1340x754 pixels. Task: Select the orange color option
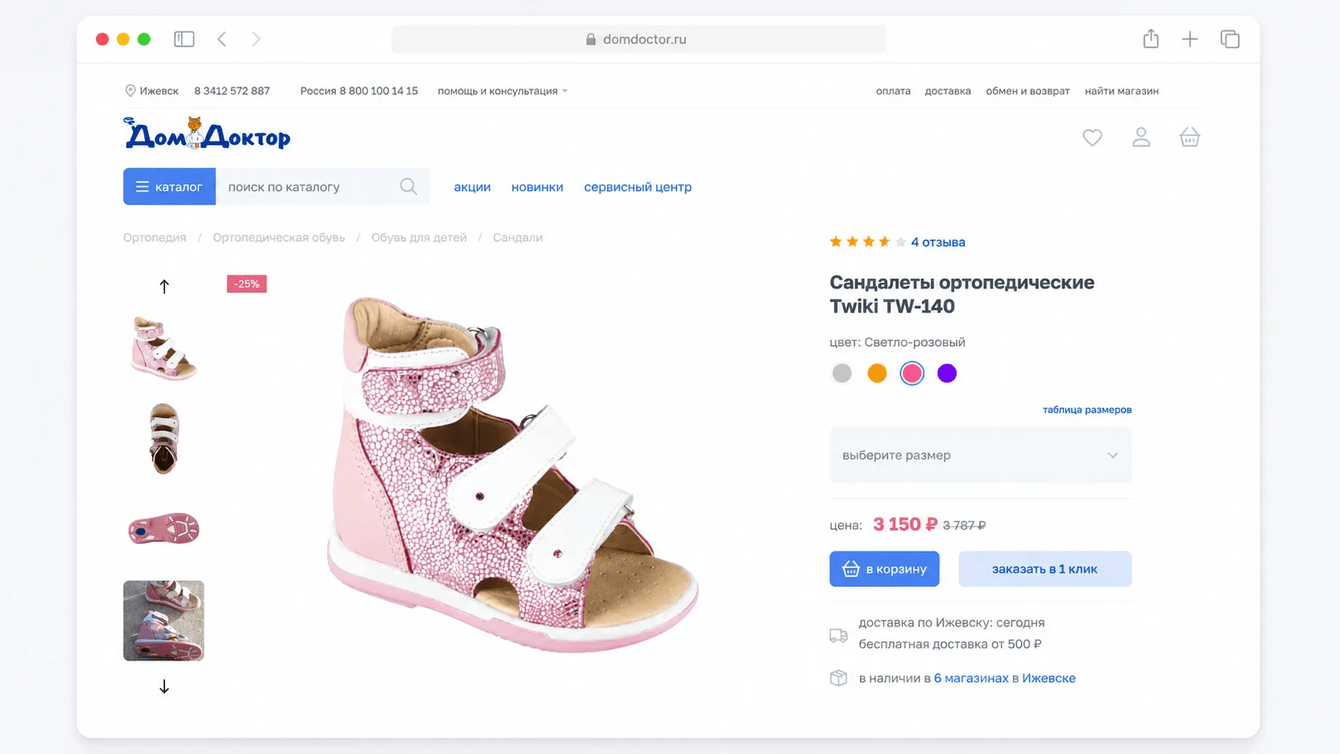tap(877, 373)
